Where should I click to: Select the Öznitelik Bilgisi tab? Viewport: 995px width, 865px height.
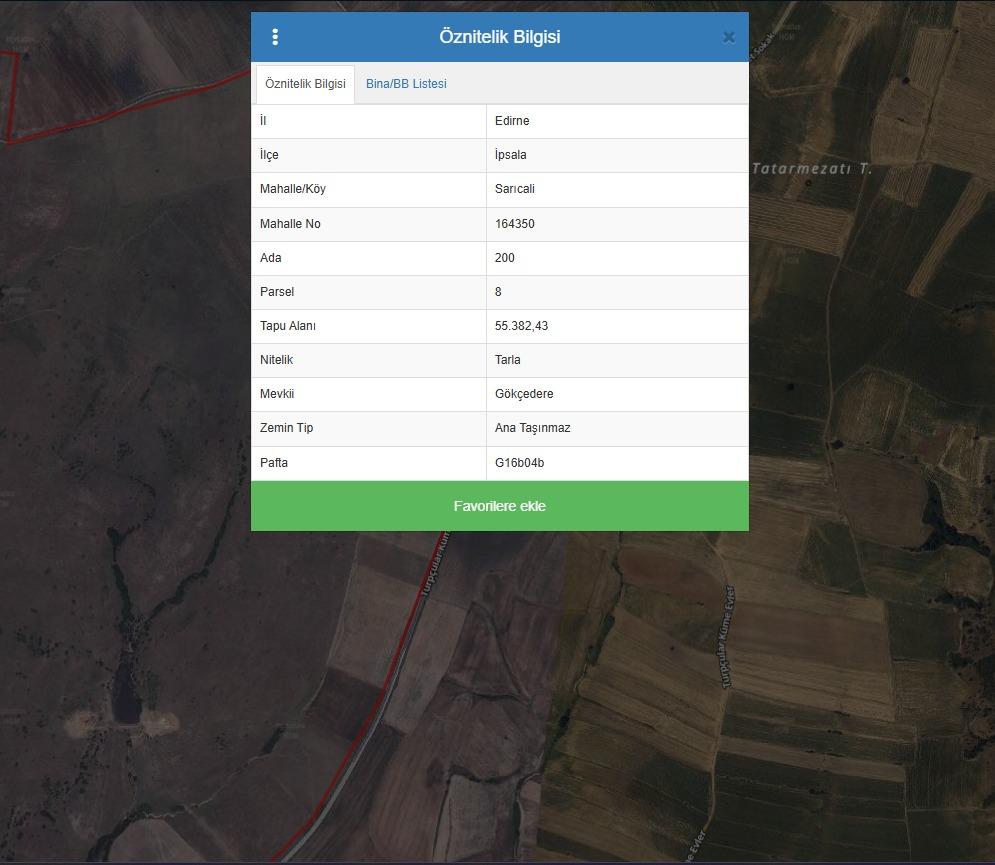tap(305, 84)
